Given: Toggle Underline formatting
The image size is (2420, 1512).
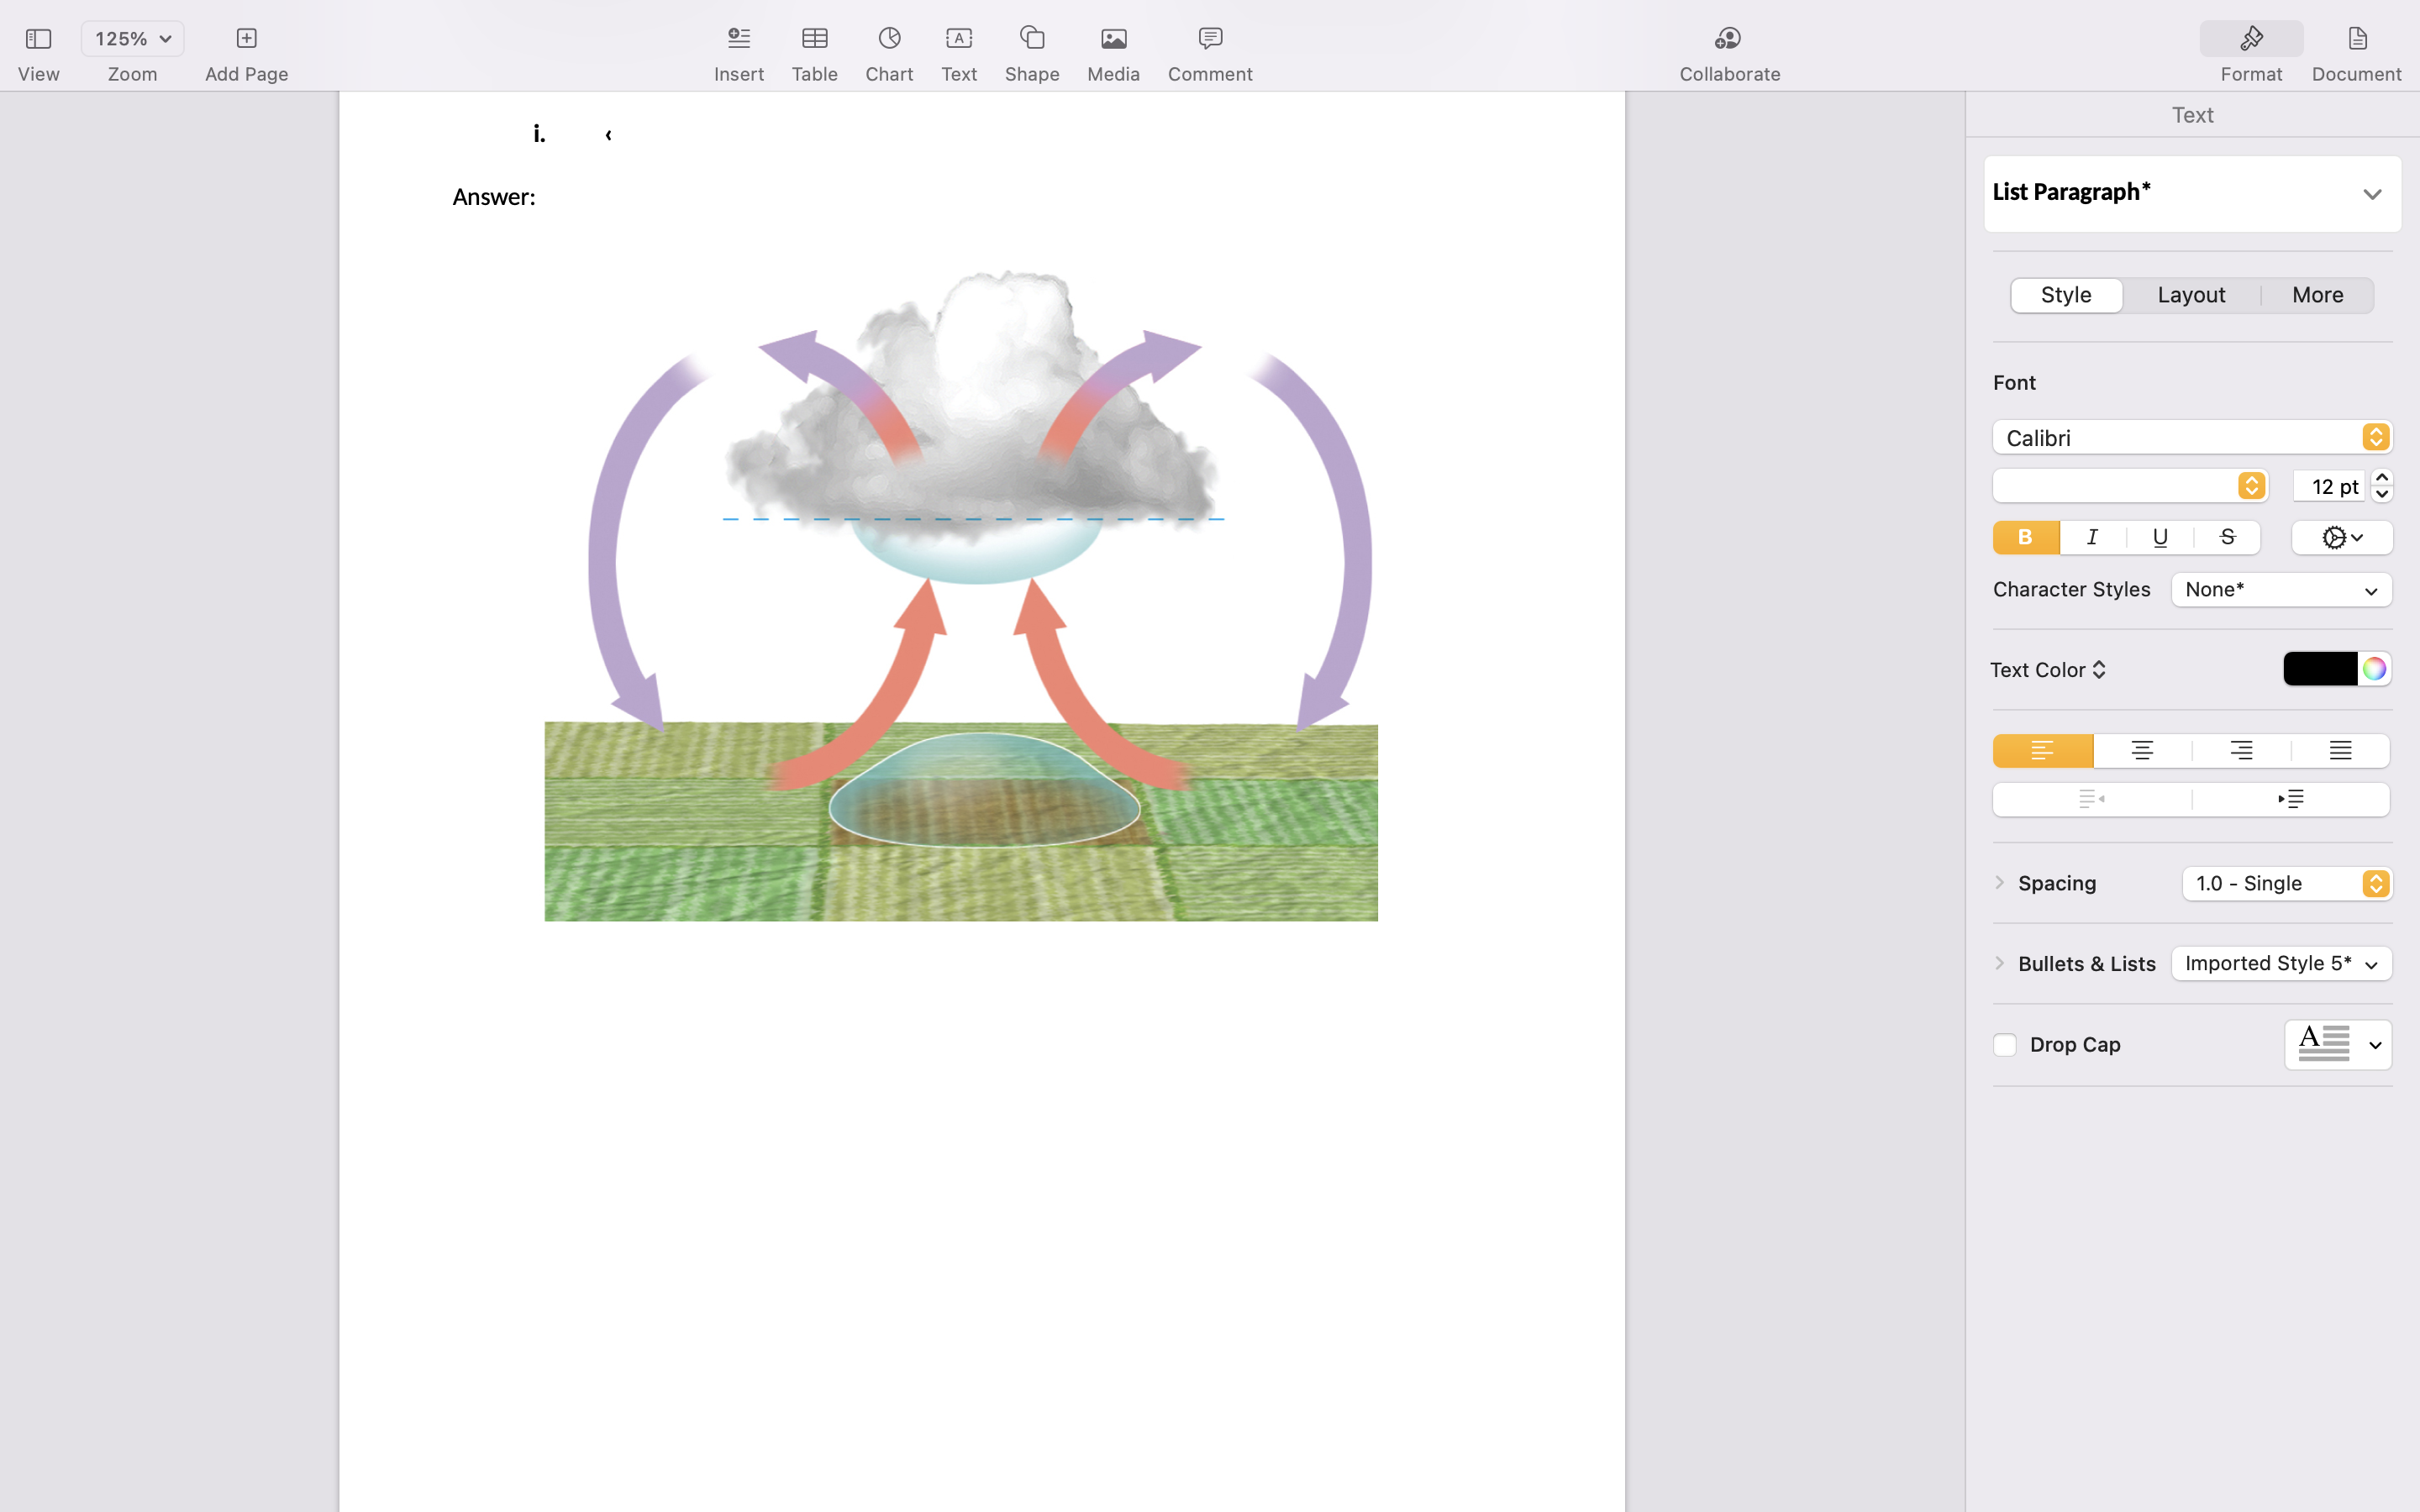Looking at the screenshot, I should pyautogui.click(x=2160, y=538).
